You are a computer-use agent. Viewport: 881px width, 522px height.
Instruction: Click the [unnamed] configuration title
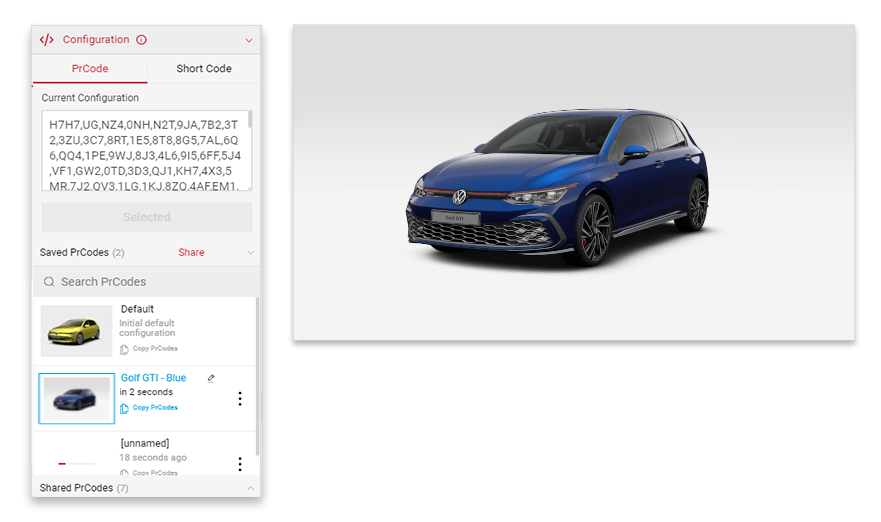click(145, 443)
